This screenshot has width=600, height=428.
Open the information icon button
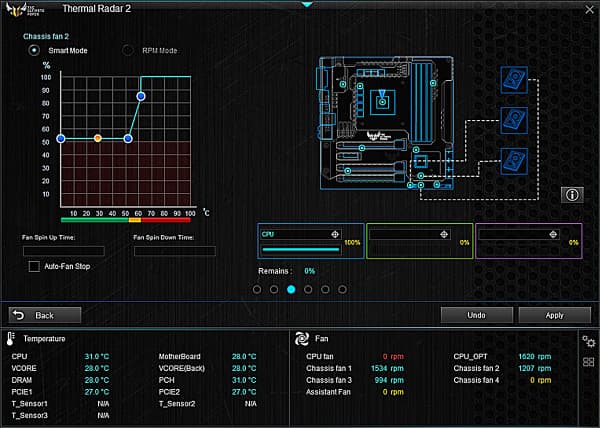[572, 195]
